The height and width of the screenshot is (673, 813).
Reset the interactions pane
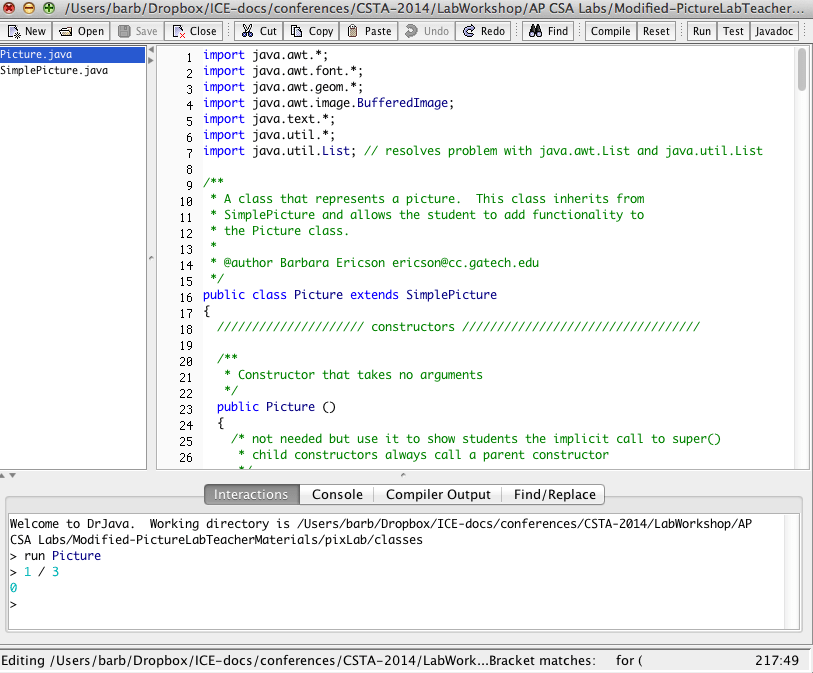coord(656,30)
